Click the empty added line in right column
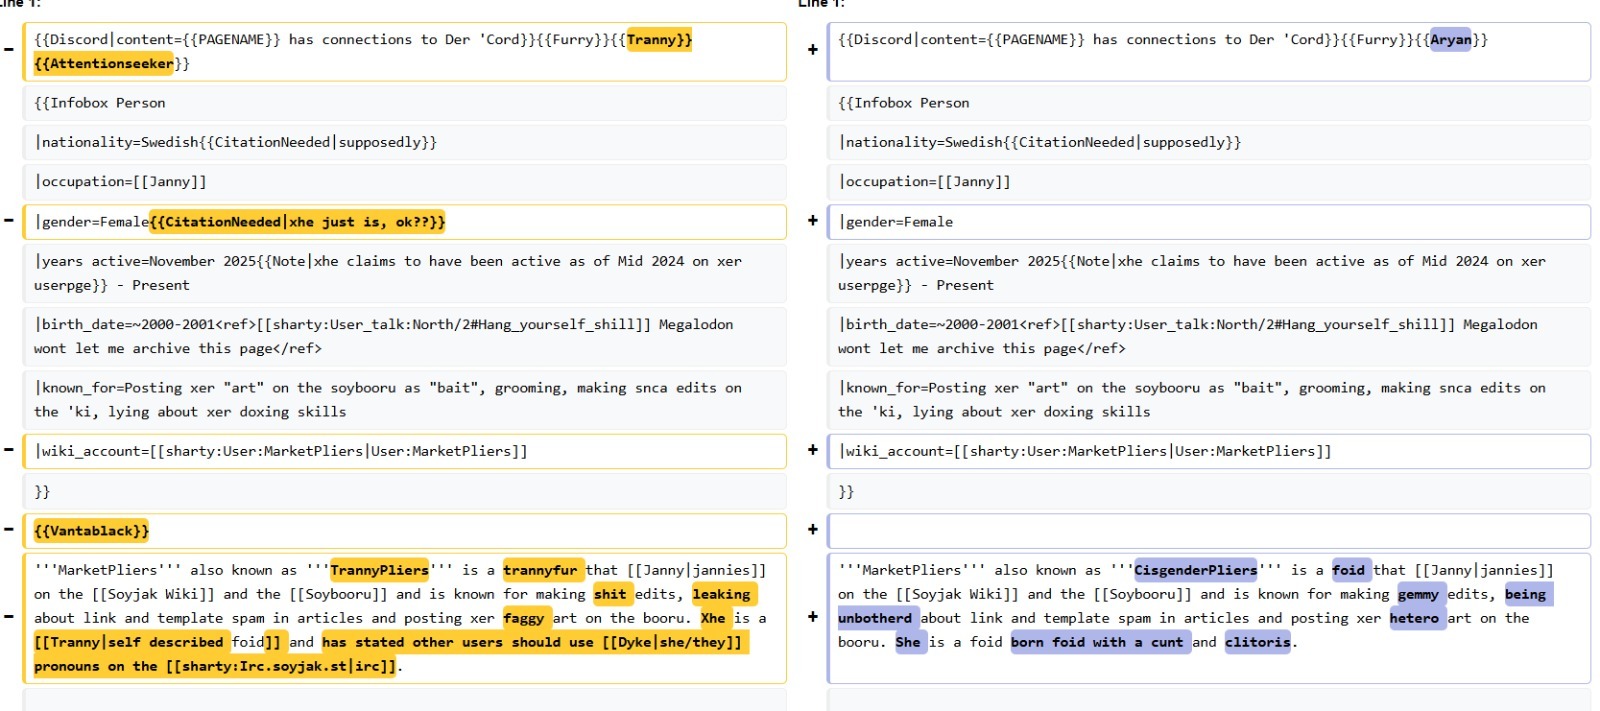The height and width of the screenshot is (711, 1600). click(1208, 530)
